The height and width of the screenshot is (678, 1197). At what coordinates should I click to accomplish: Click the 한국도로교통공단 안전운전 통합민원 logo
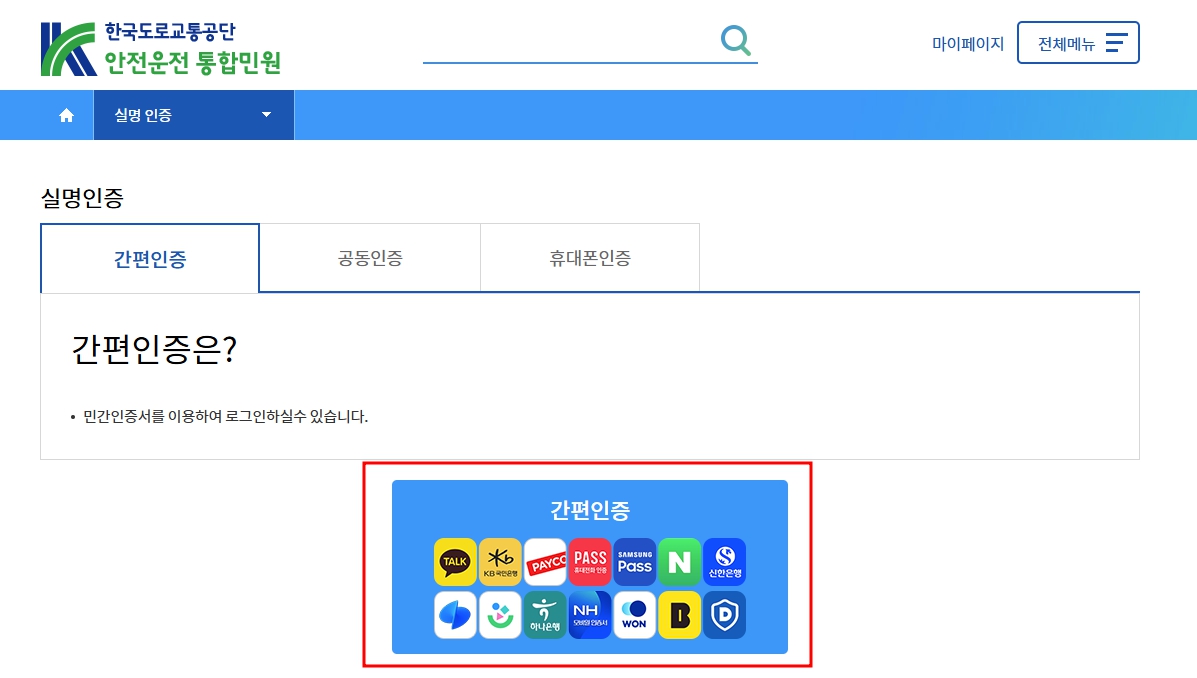pyautogui.click(x=161, y=49)
